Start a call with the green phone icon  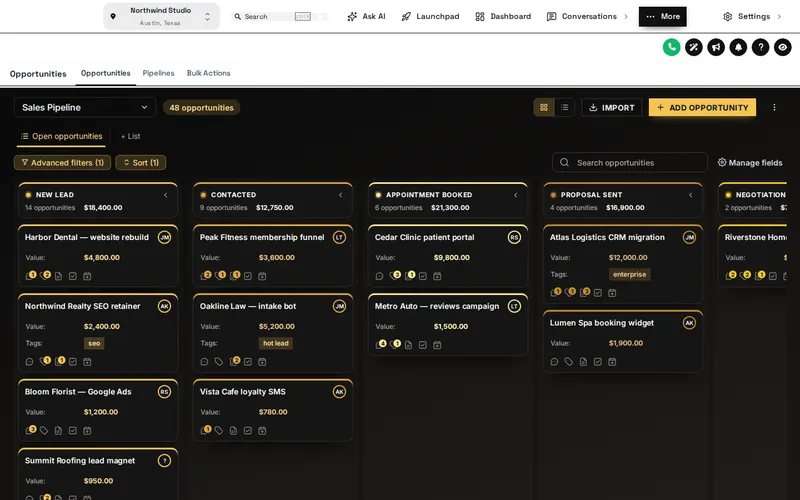coord(671,47)
